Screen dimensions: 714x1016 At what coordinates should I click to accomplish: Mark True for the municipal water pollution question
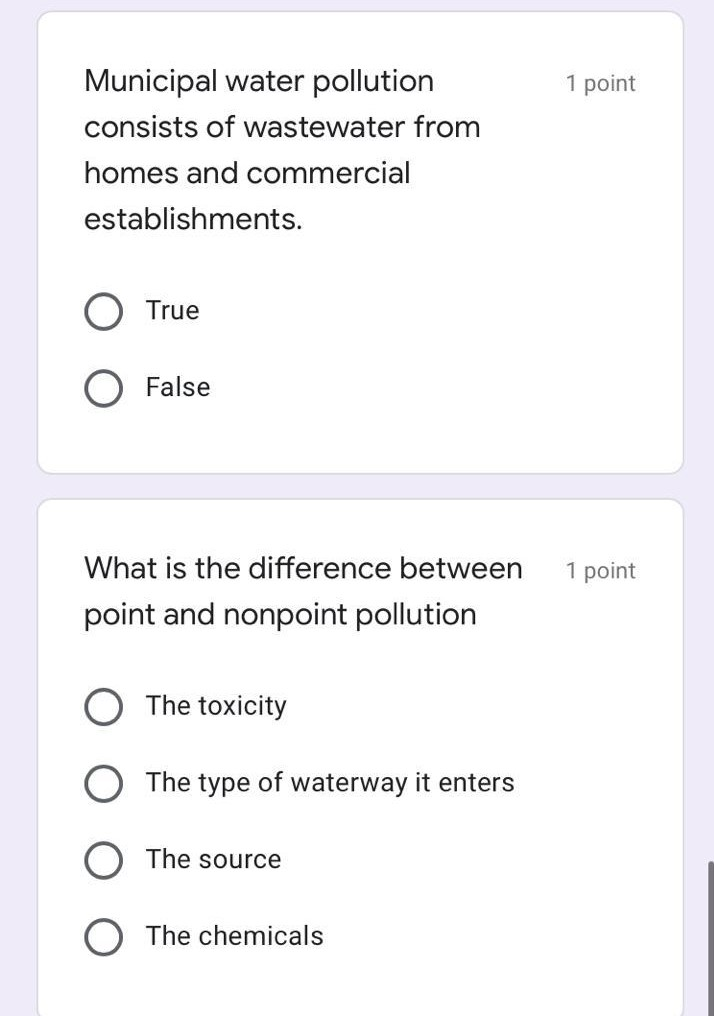click(x=103, y=311)
